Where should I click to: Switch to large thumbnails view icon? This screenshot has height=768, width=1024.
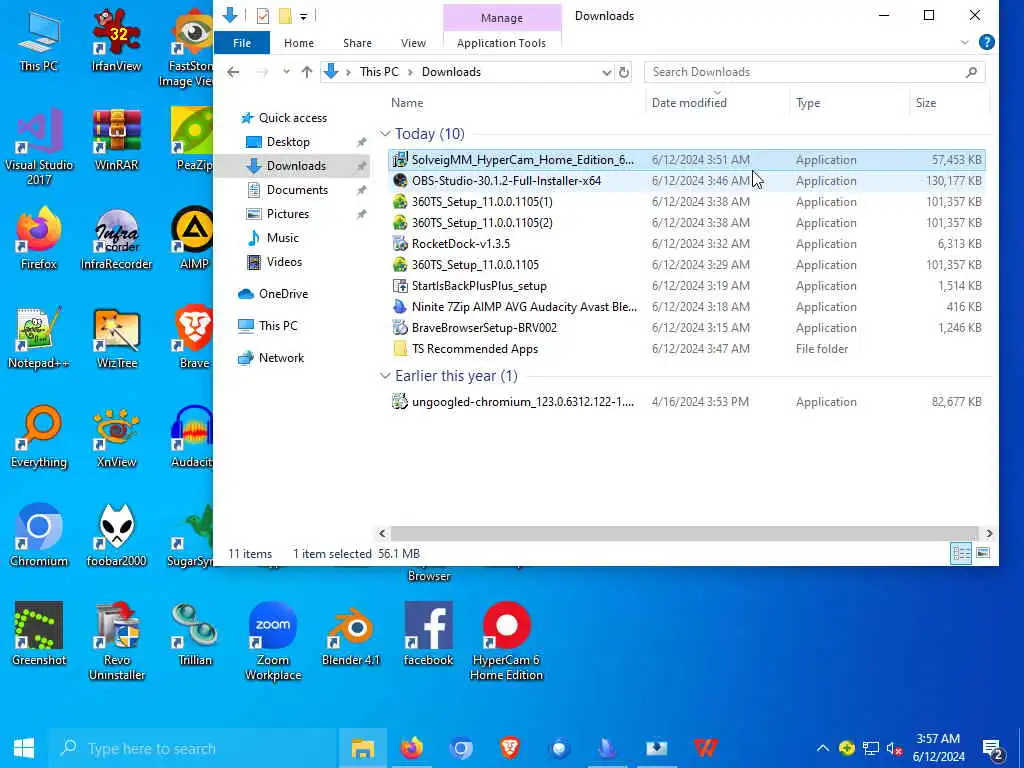(x=983, y=554)
